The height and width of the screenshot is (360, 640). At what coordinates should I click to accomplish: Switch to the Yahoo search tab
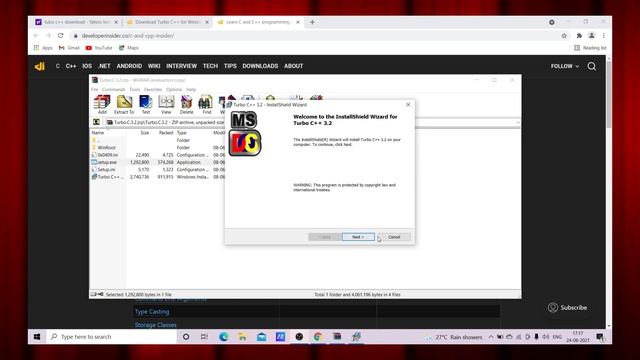76,22
